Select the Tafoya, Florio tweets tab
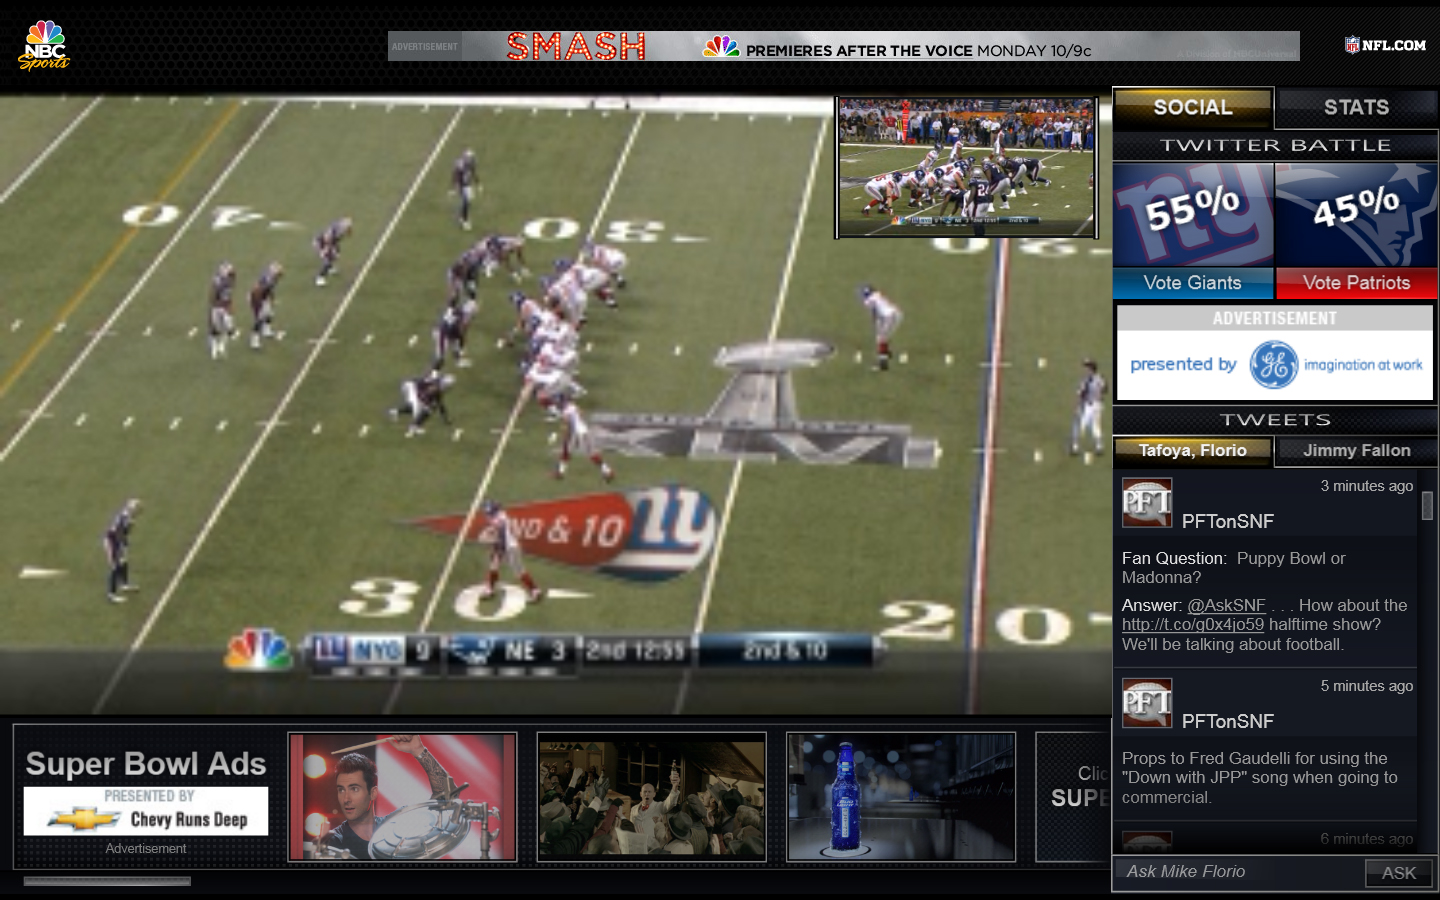This screenshot has height=900, width=1440. [1192, 451]
